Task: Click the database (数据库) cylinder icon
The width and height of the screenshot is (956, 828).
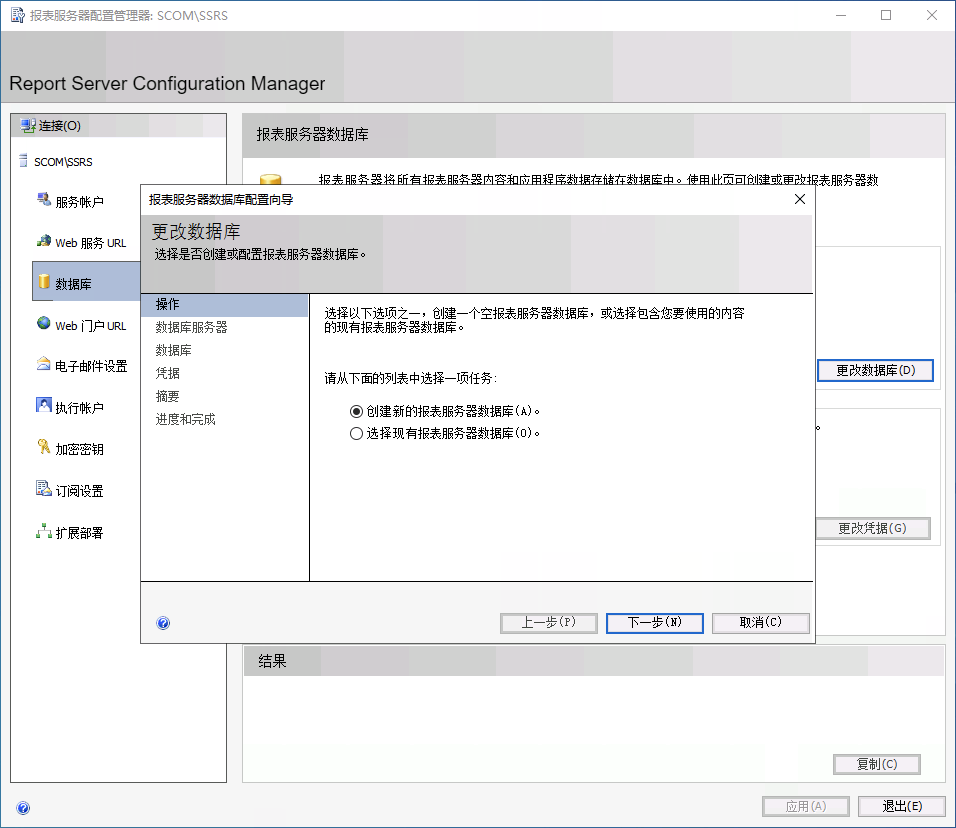Action: (x=43, y=283)
